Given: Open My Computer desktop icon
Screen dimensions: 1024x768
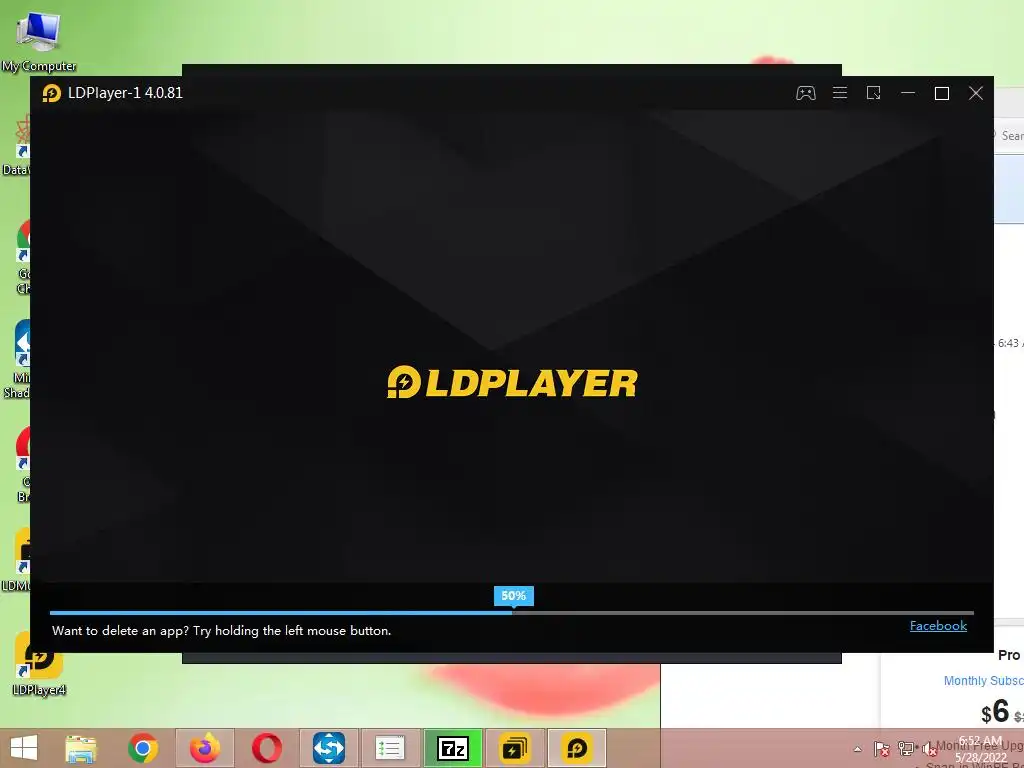Looking at the screenshot, I should point(39,40).
